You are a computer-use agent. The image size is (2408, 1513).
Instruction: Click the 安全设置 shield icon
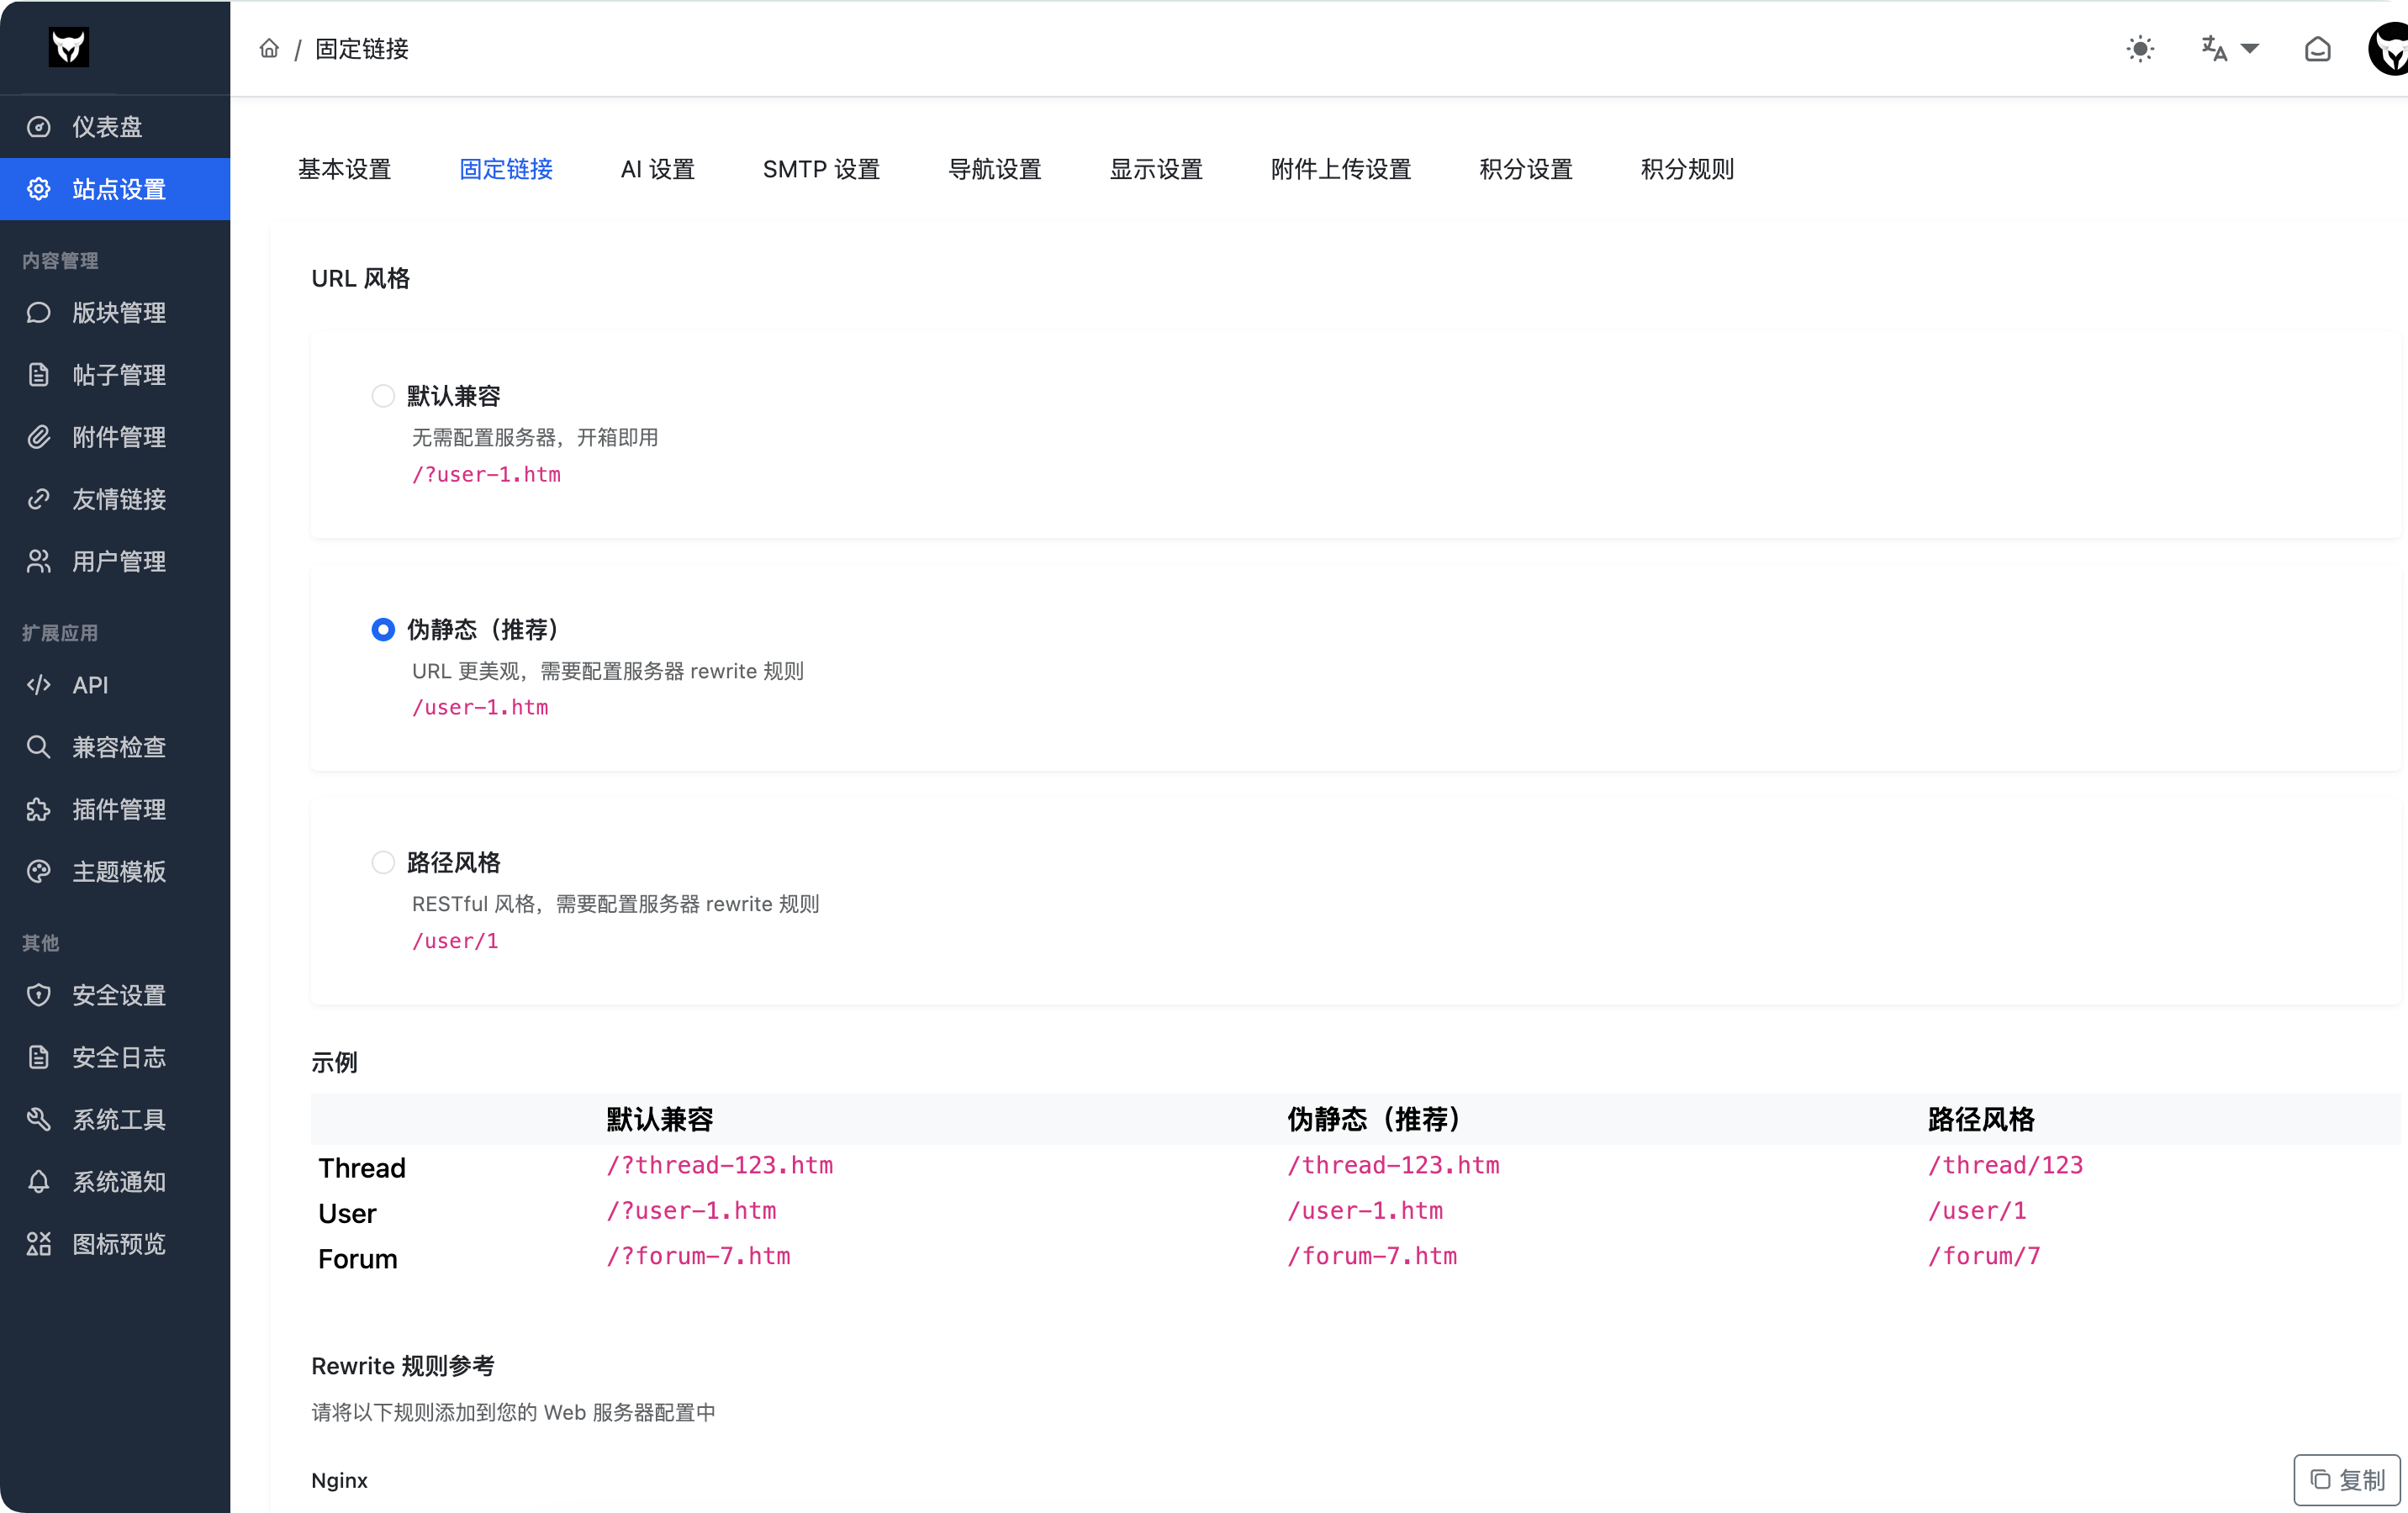[39, 995]
